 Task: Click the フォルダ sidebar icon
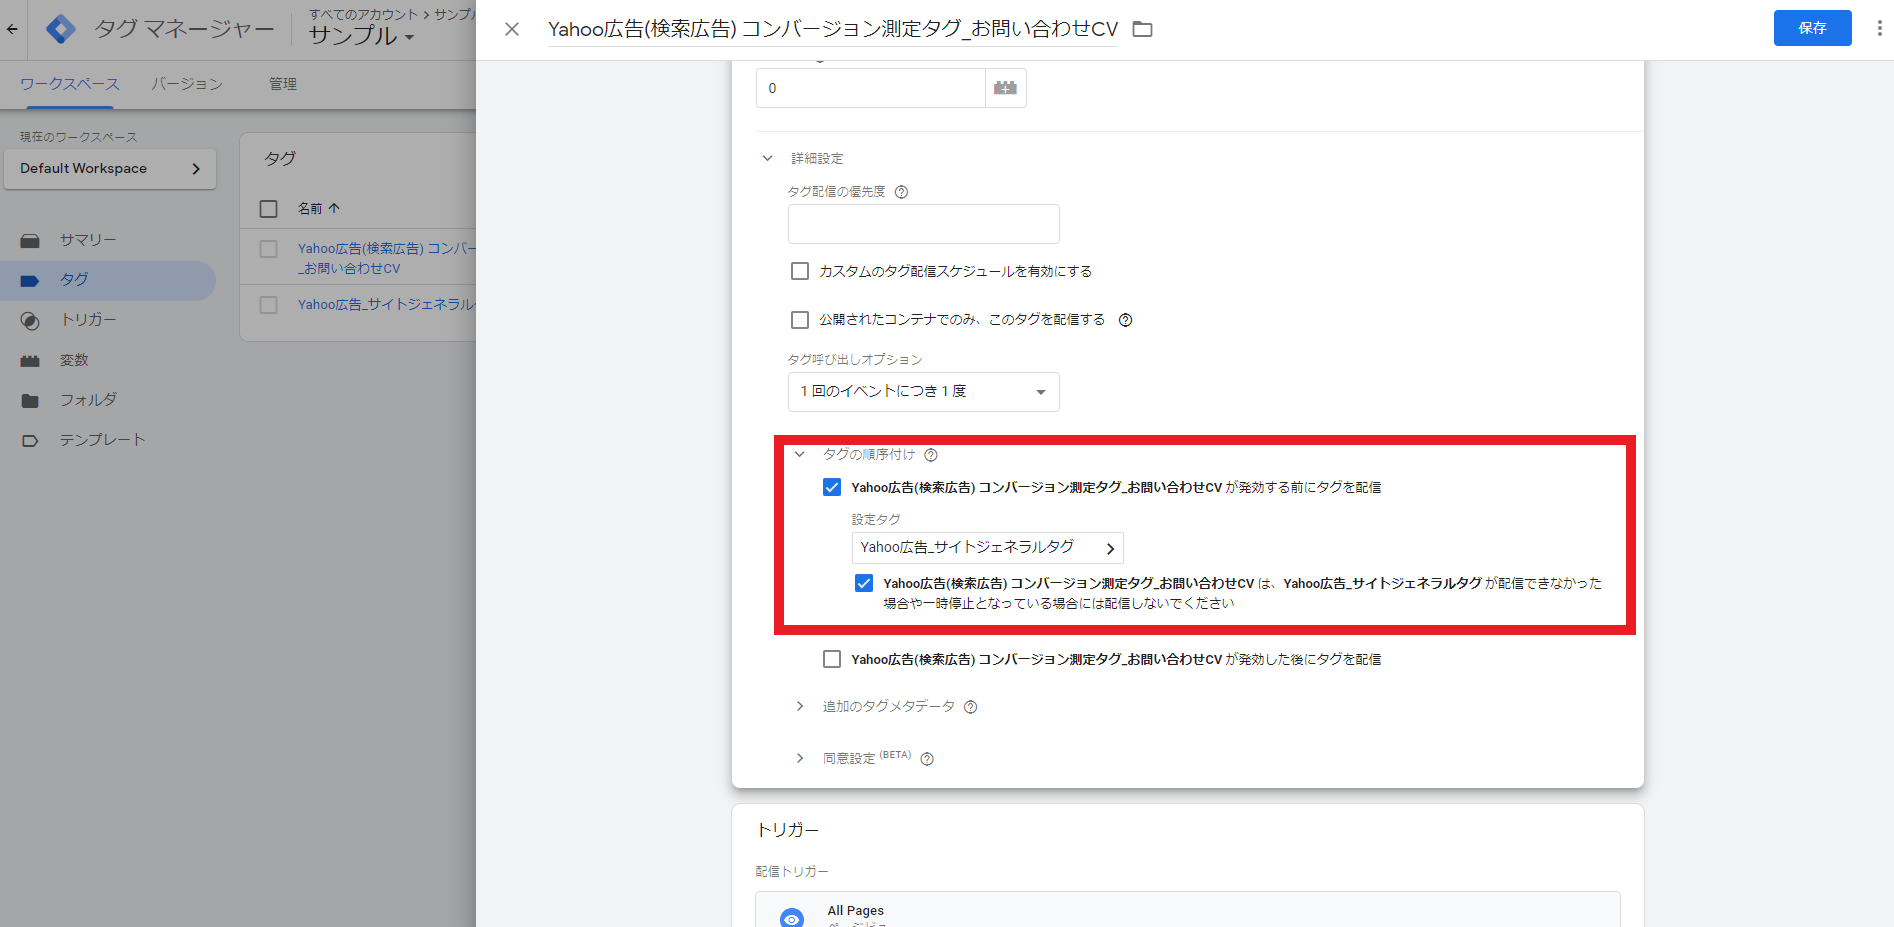(30, 400)
